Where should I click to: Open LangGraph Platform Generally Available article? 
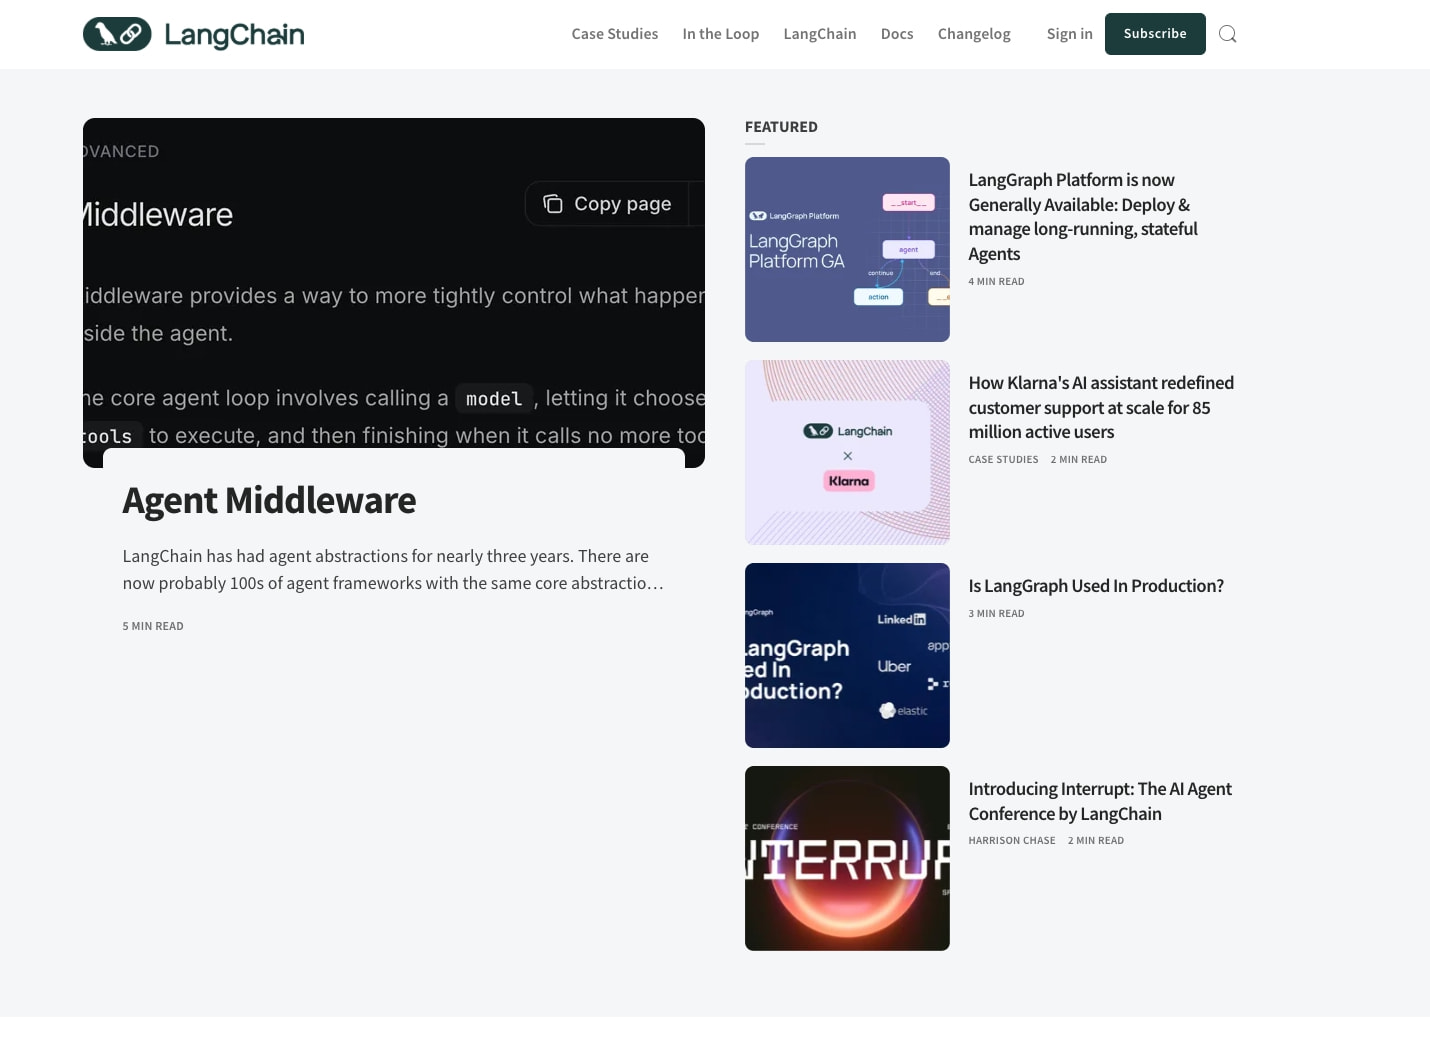click(1083, 217)
